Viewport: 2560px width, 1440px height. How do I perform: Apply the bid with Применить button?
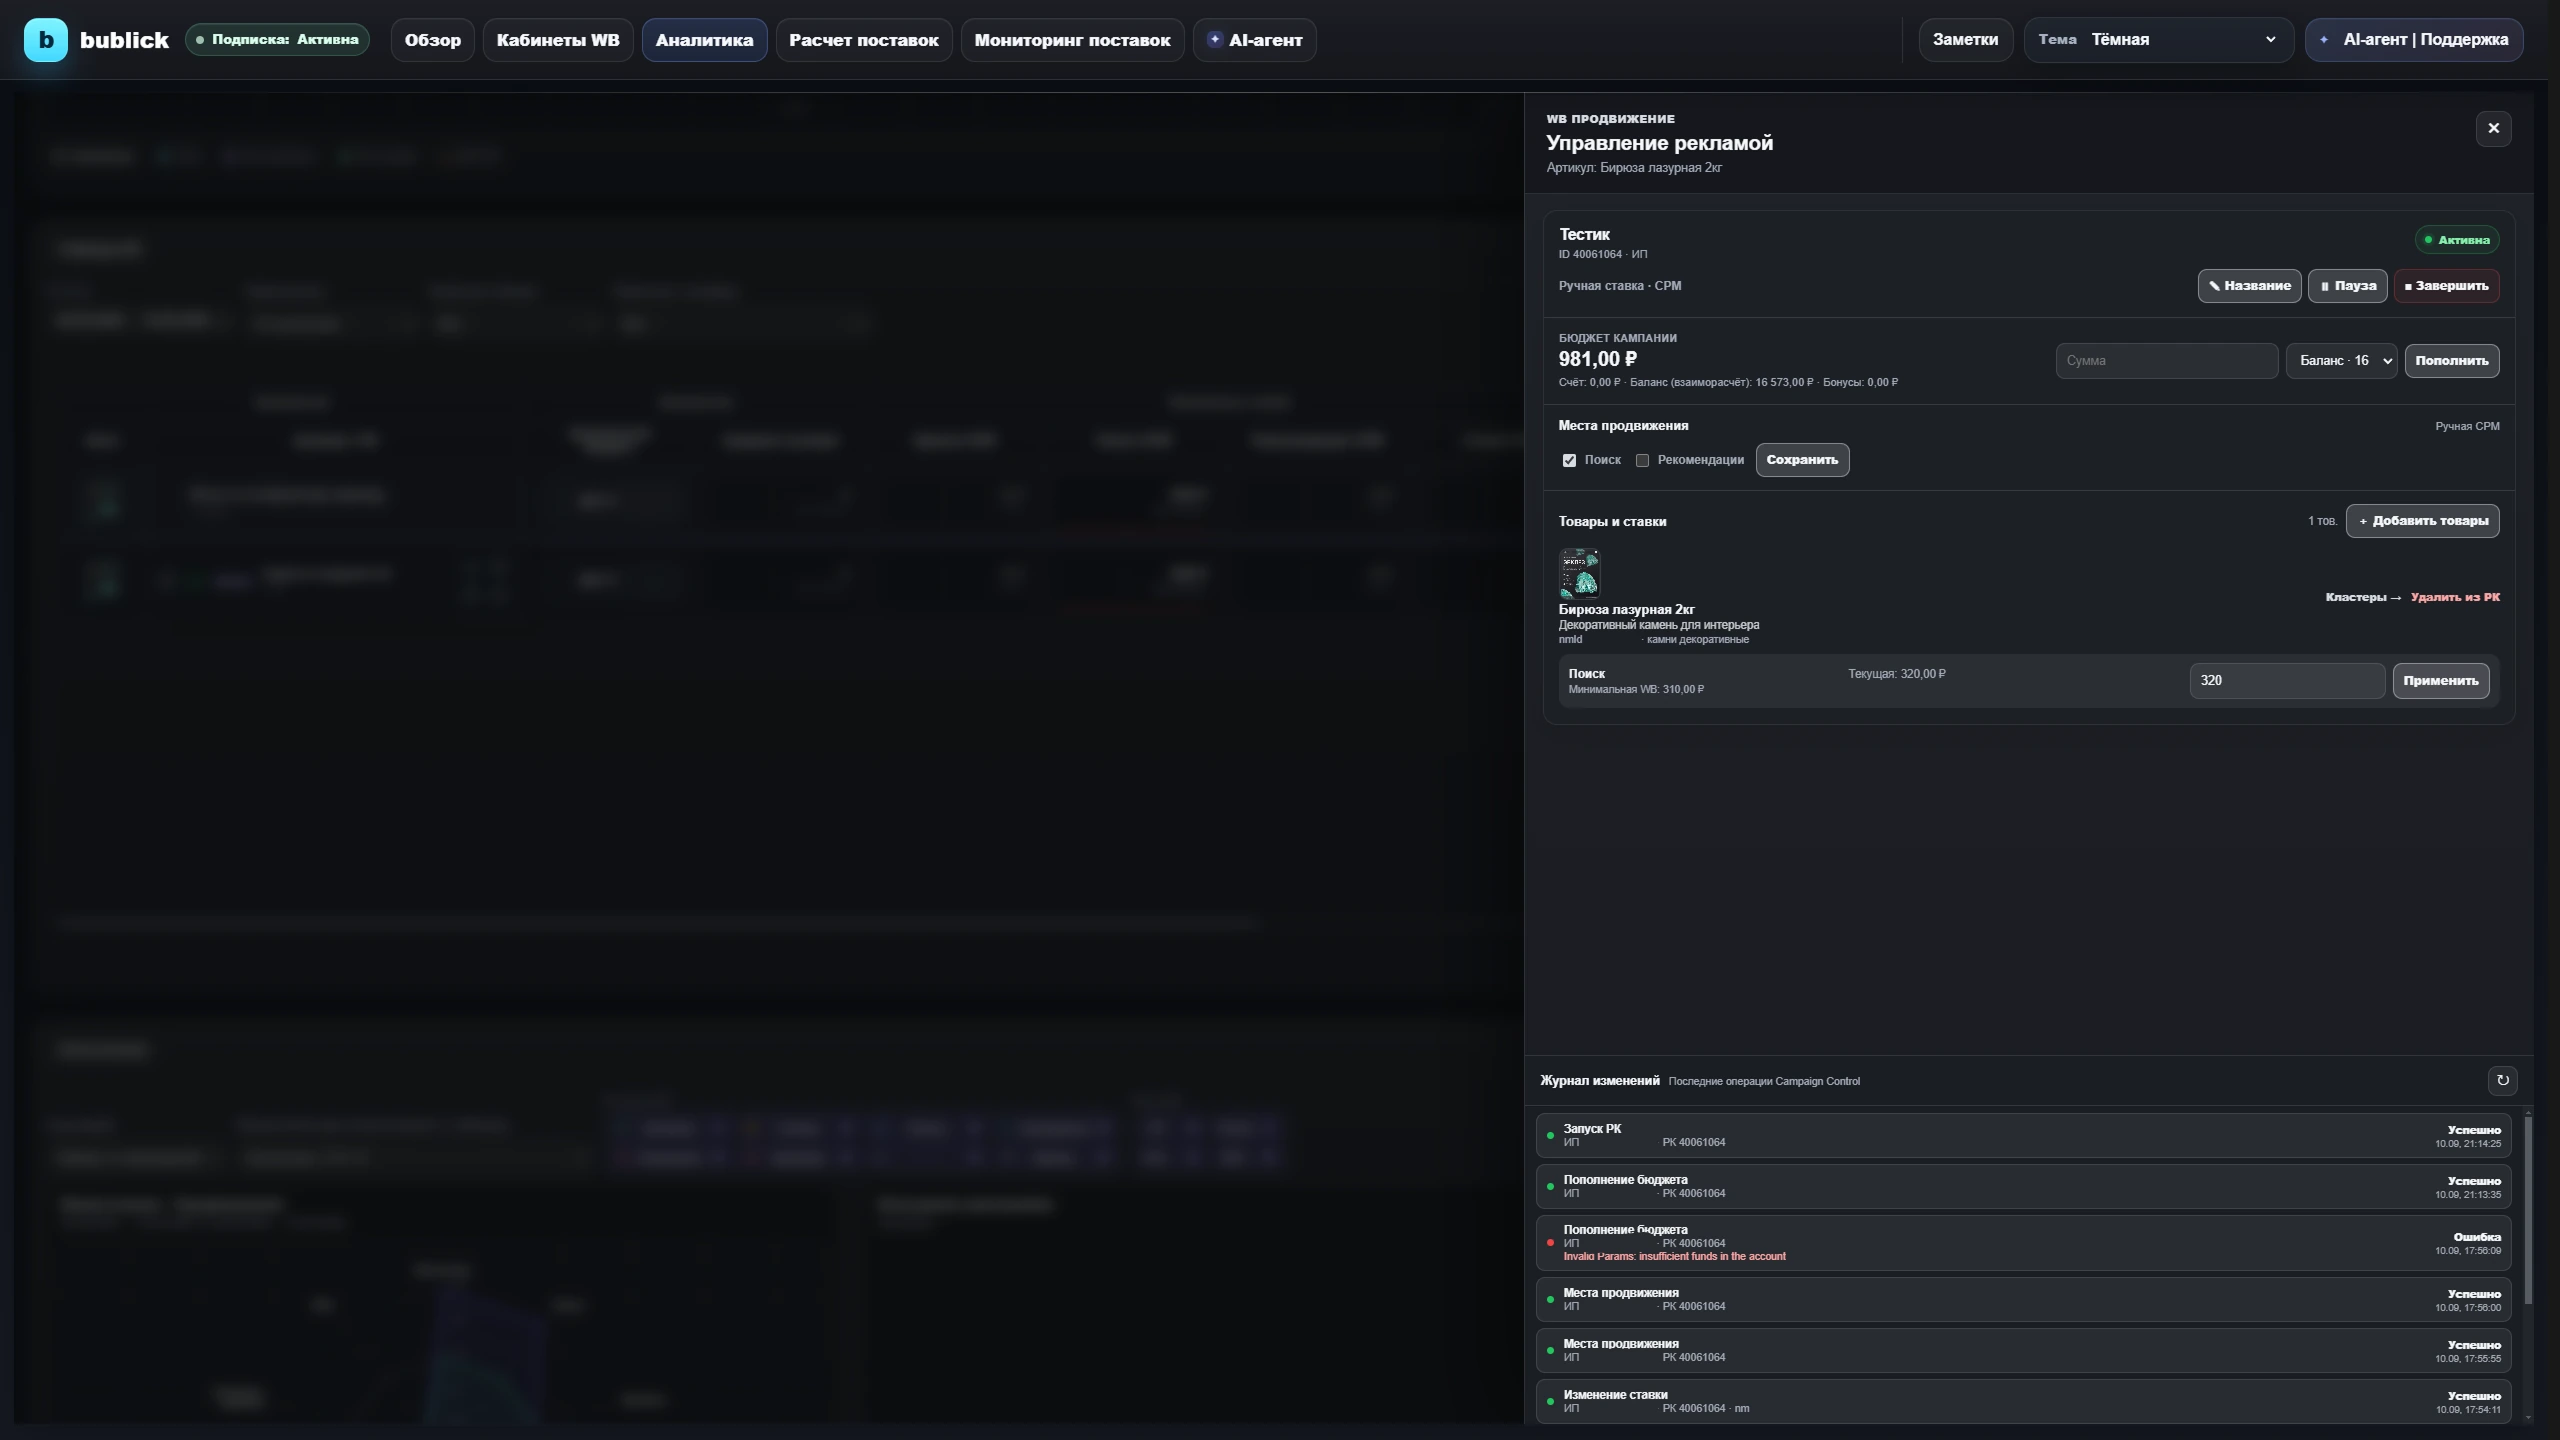pyautogui.click(x=2440, y=681)
